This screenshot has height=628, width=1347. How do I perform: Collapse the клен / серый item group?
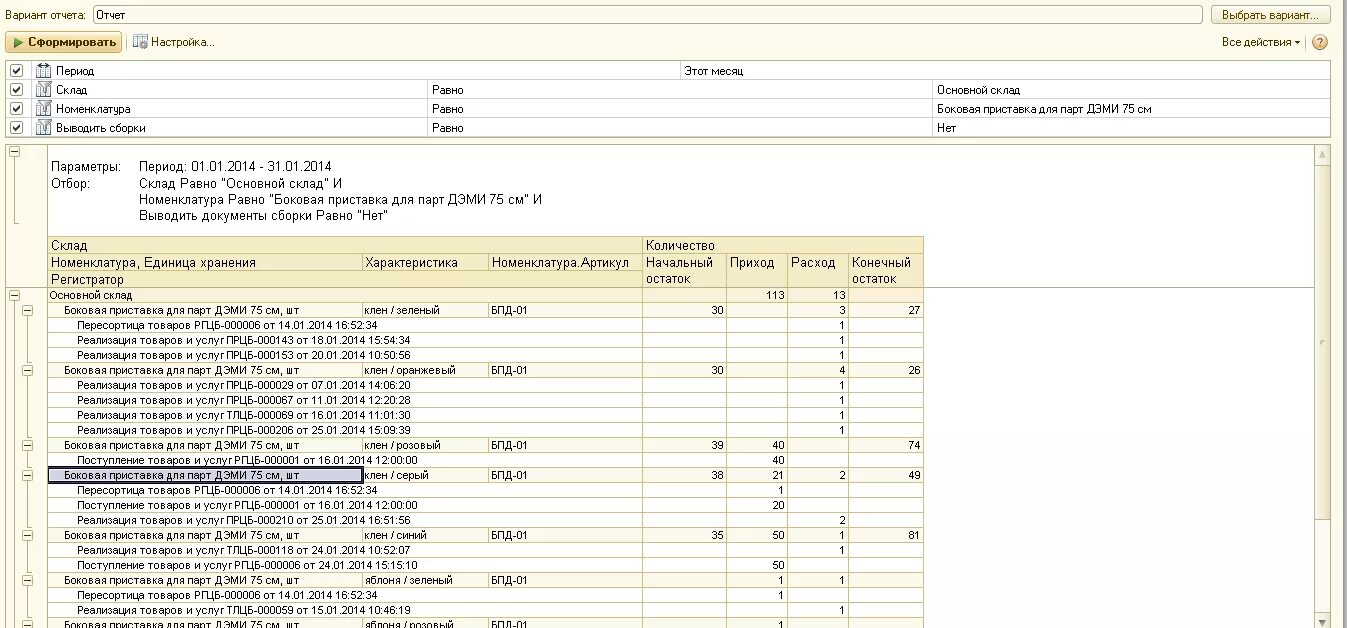pyautogui.click(x=27, y=475)
